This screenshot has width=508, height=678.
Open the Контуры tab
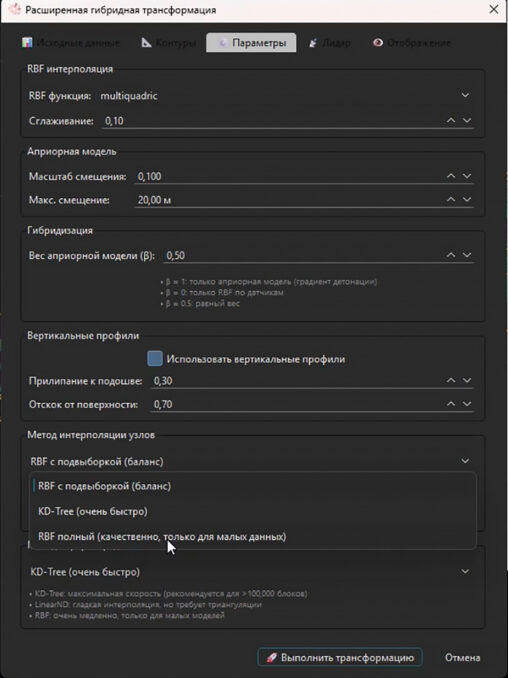(x=169, y=43)
